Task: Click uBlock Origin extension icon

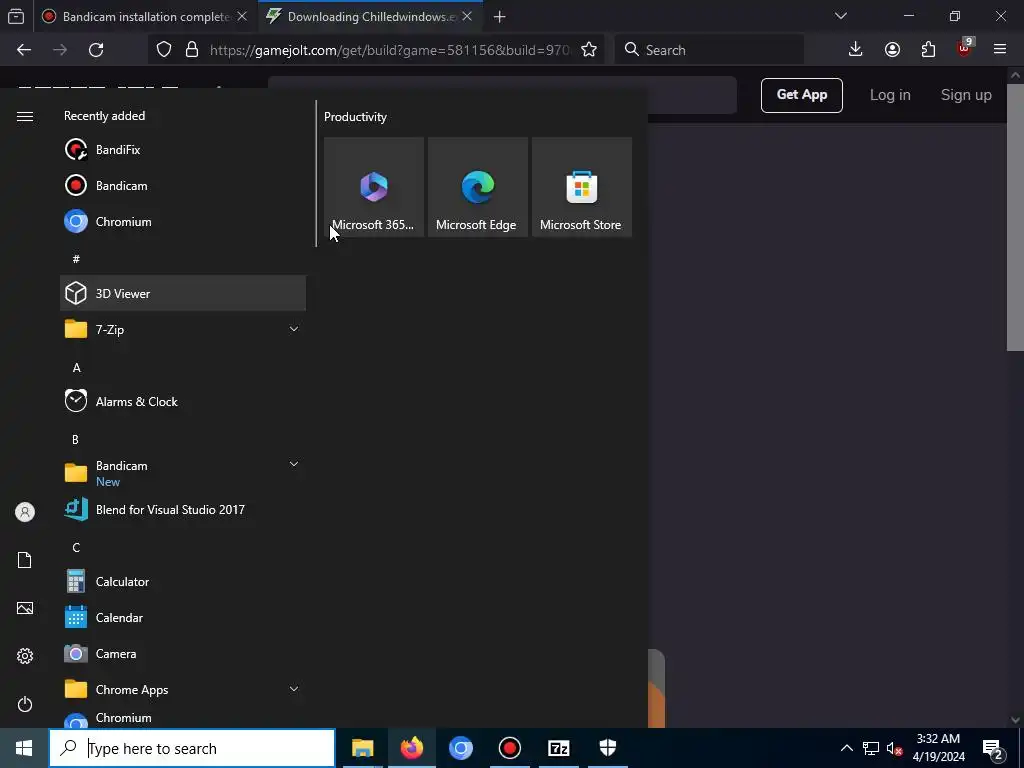Action: (964, 50)
